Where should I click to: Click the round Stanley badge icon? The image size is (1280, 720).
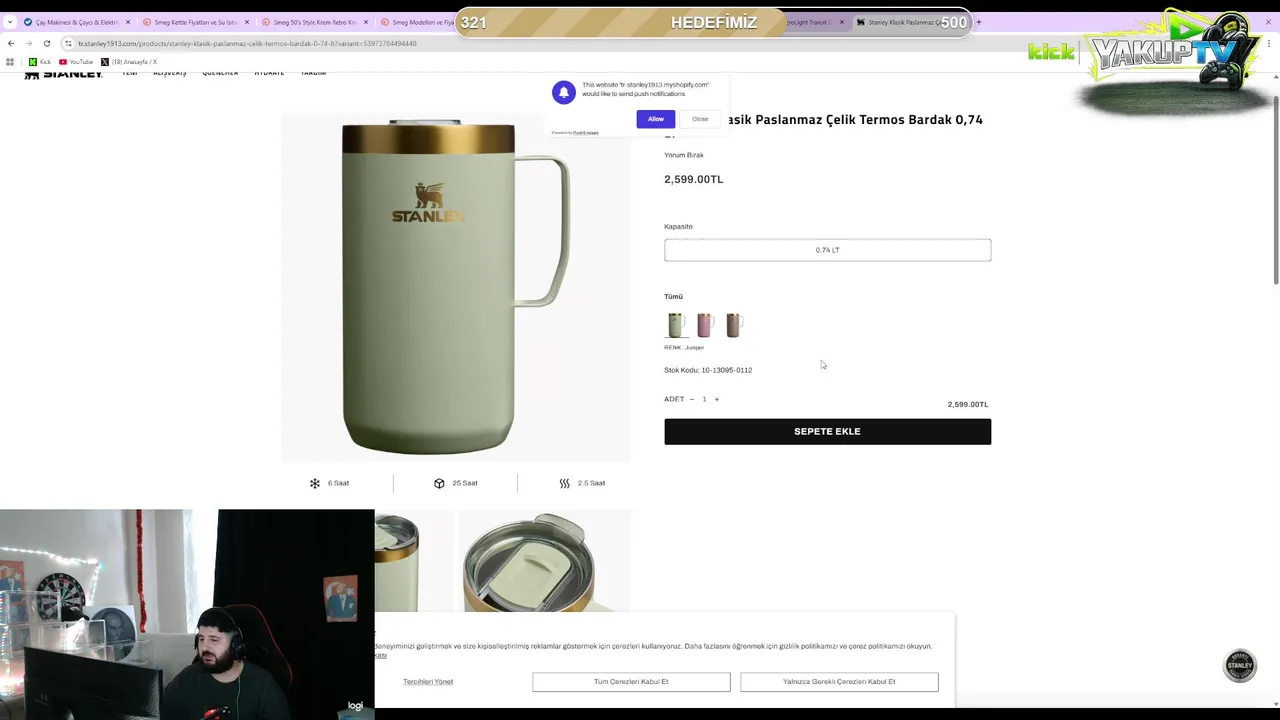pos(1240,665)
